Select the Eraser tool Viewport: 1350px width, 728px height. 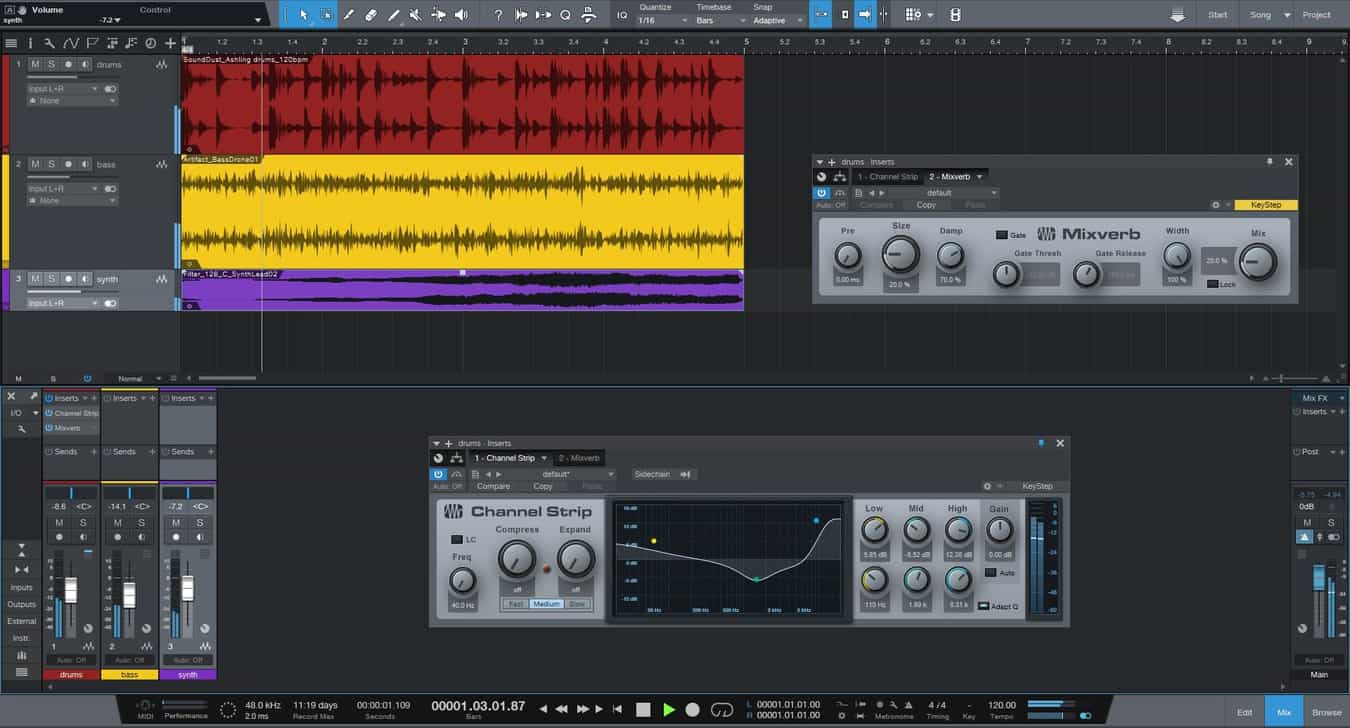[370, 14]
